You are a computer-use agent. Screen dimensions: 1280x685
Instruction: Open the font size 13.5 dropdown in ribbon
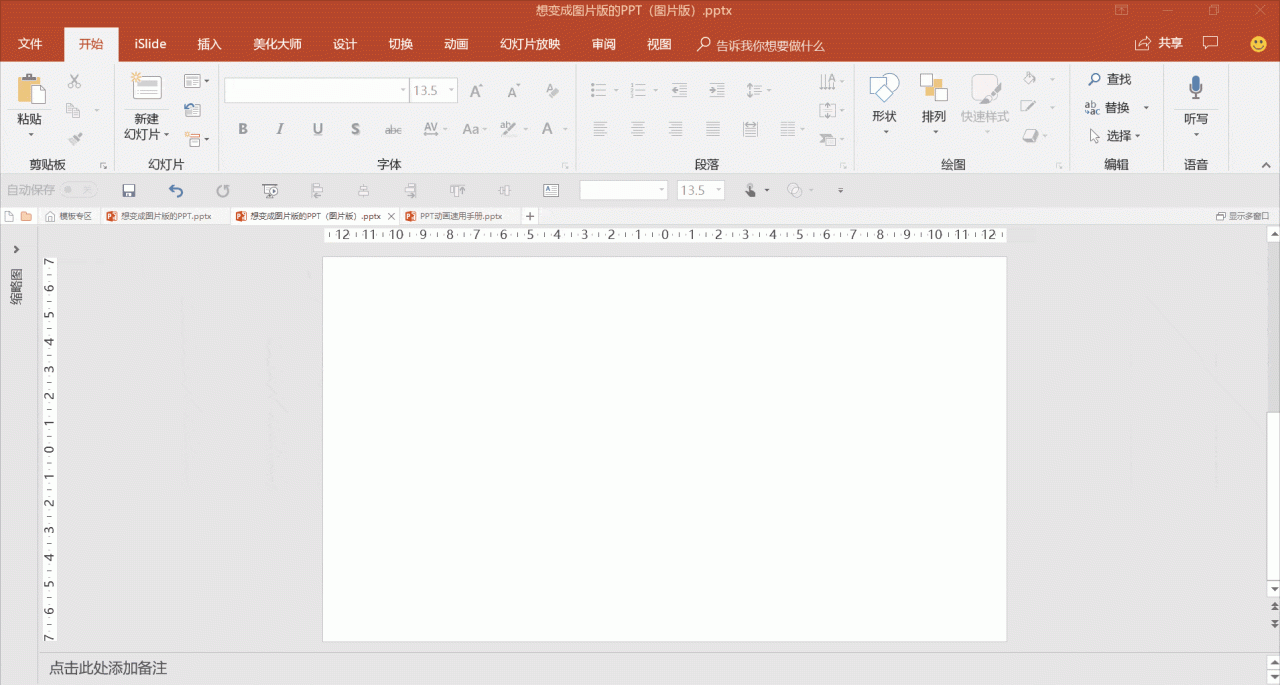[x=452, y=91]
